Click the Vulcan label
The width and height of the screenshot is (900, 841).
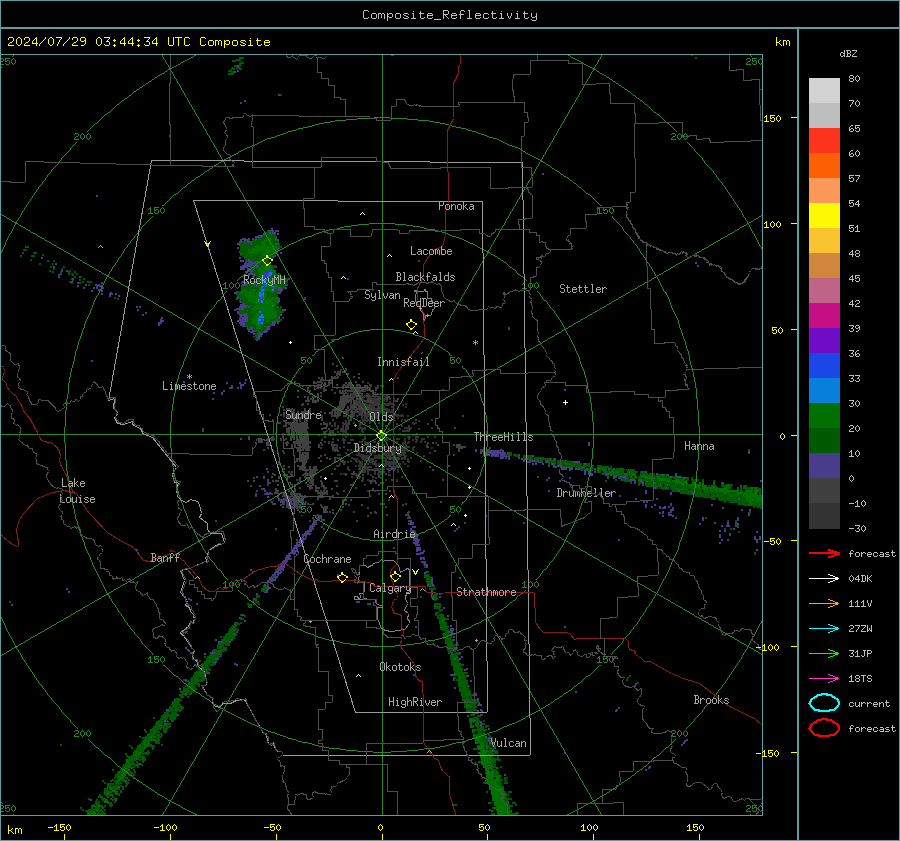tap(508, 743)
